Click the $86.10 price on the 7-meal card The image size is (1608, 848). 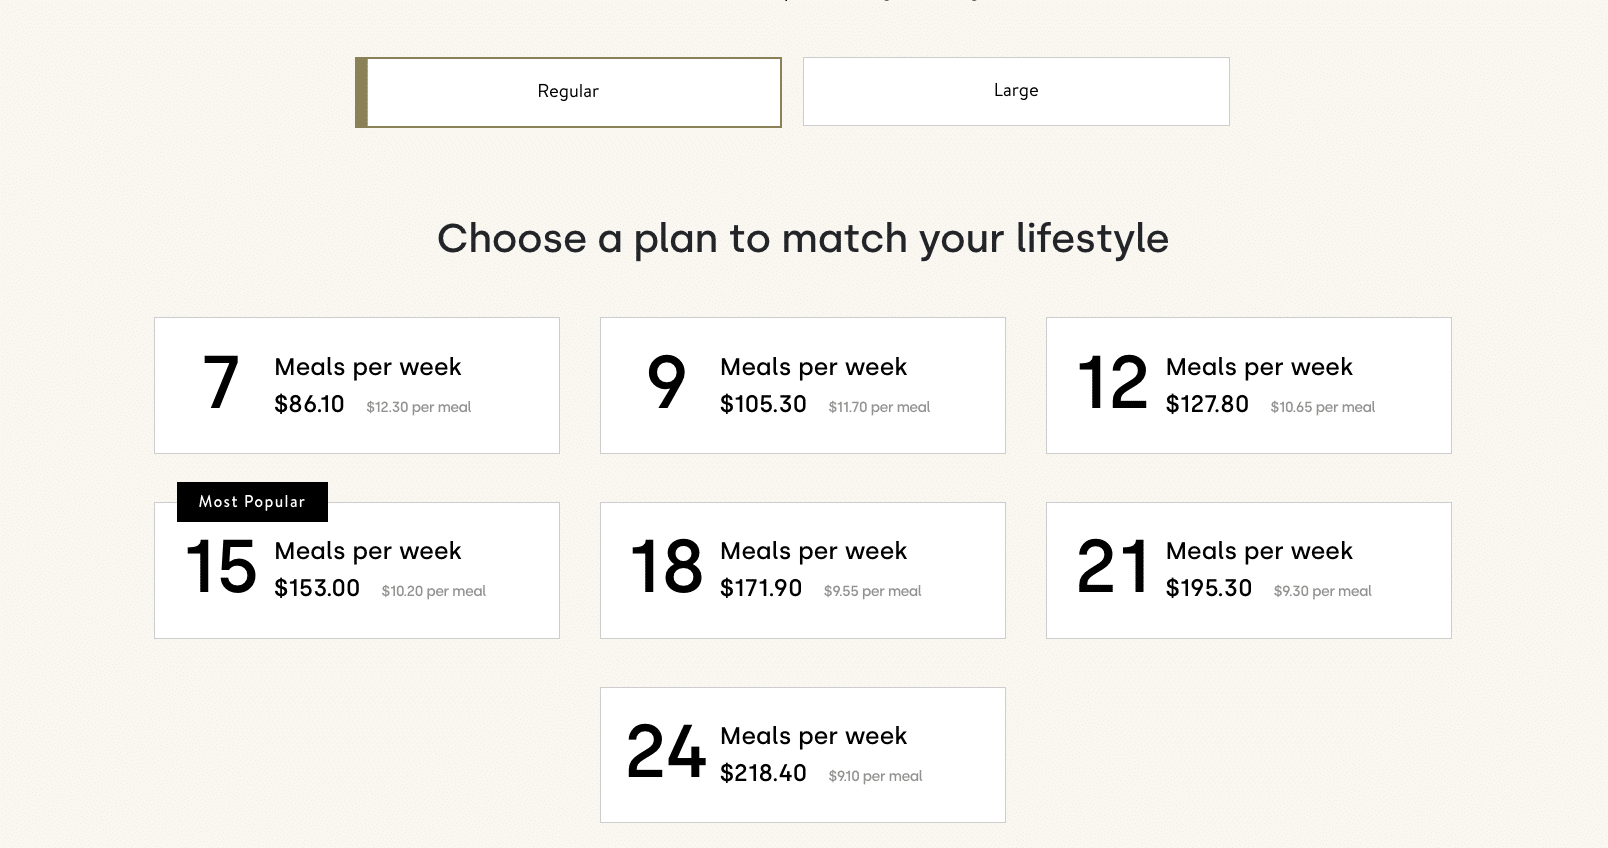coord(308,406)
